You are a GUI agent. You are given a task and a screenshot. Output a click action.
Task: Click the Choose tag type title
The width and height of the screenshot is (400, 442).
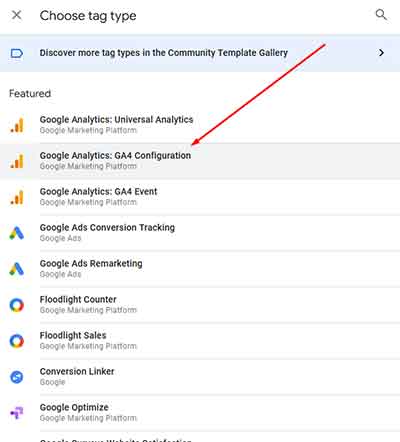(x=88, y=16)
